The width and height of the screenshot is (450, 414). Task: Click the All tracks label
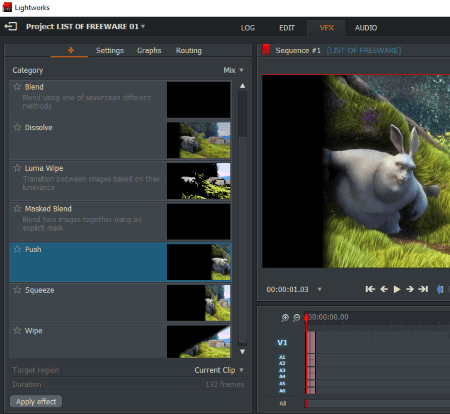pos(283,404)
